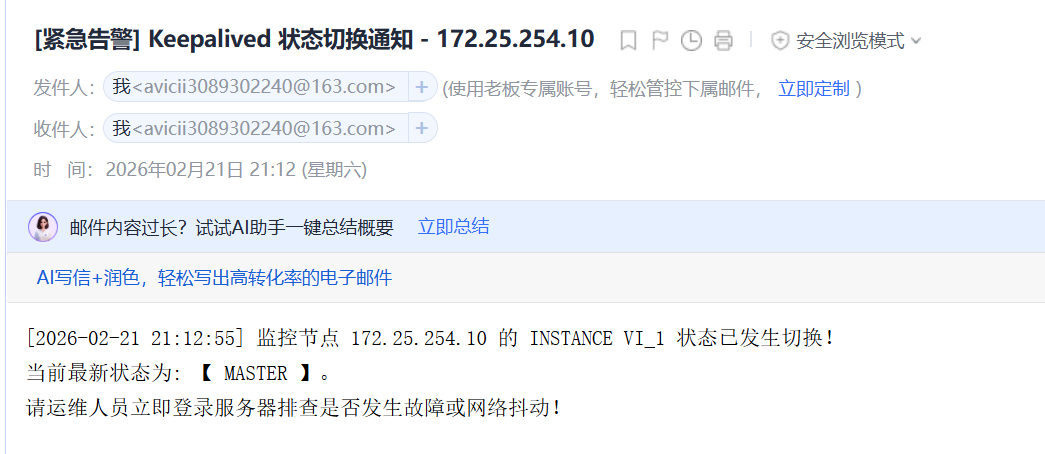Expand the 安全浏览模式 dropdown chevron
Image resolution: width=1045 pixels, height=454 pixels.
tap(916, 41)
